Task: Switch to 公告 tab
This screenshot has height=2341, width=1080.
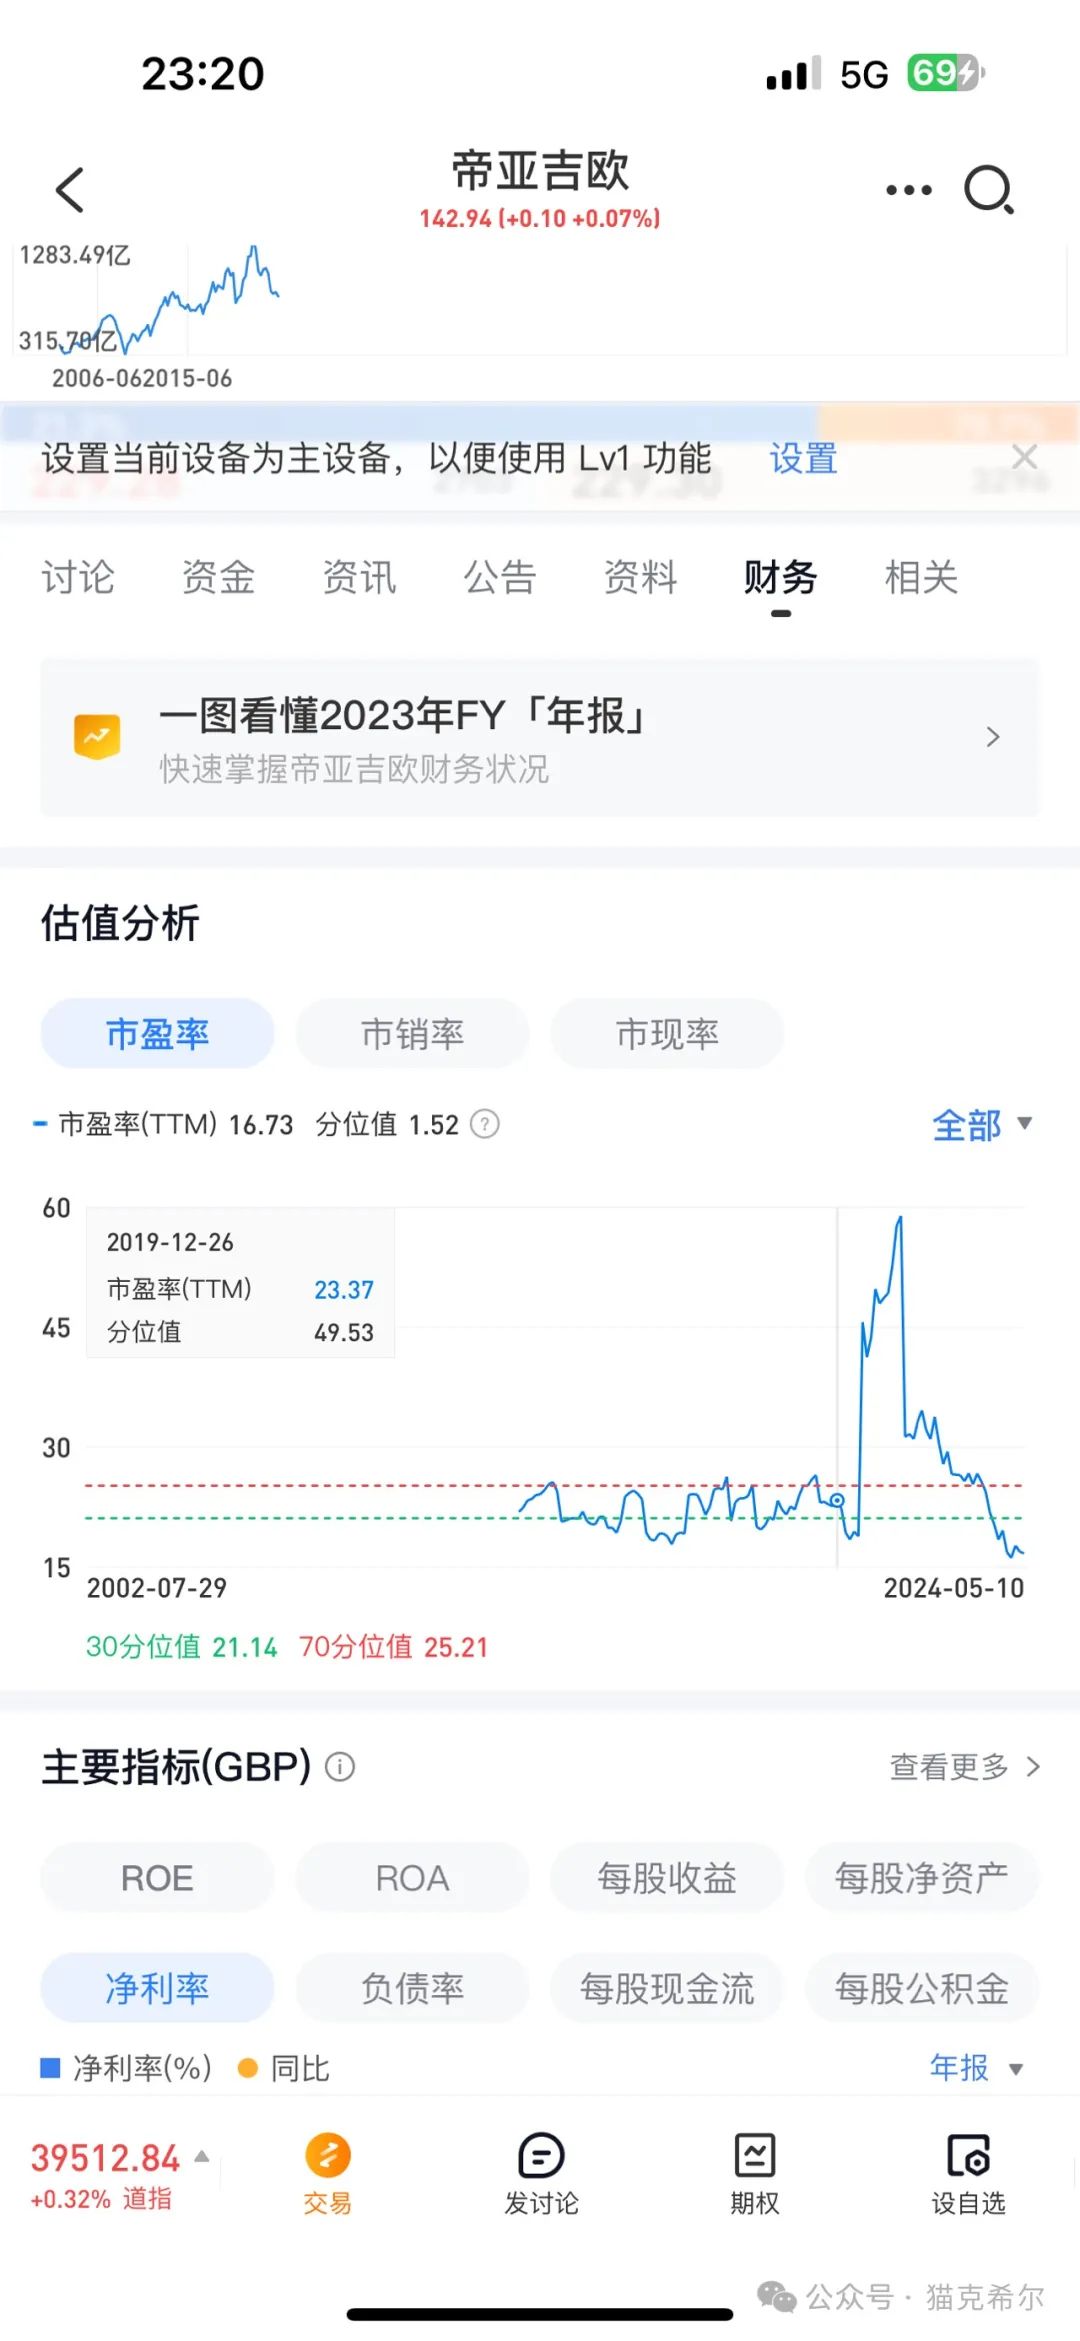Action: tap(500, 577)
